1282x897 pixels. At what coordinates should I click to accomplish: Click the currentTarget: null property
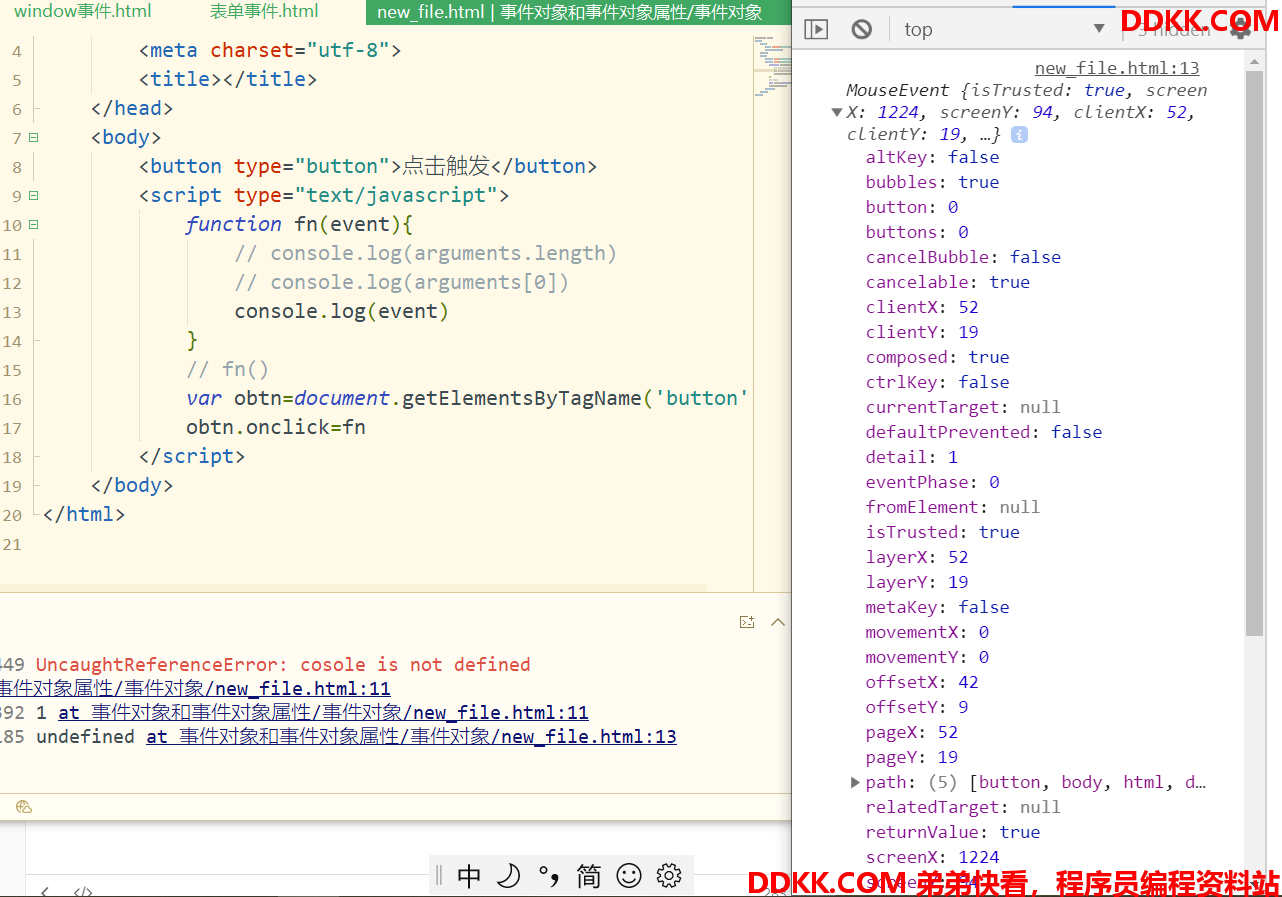tap(963, 407)
